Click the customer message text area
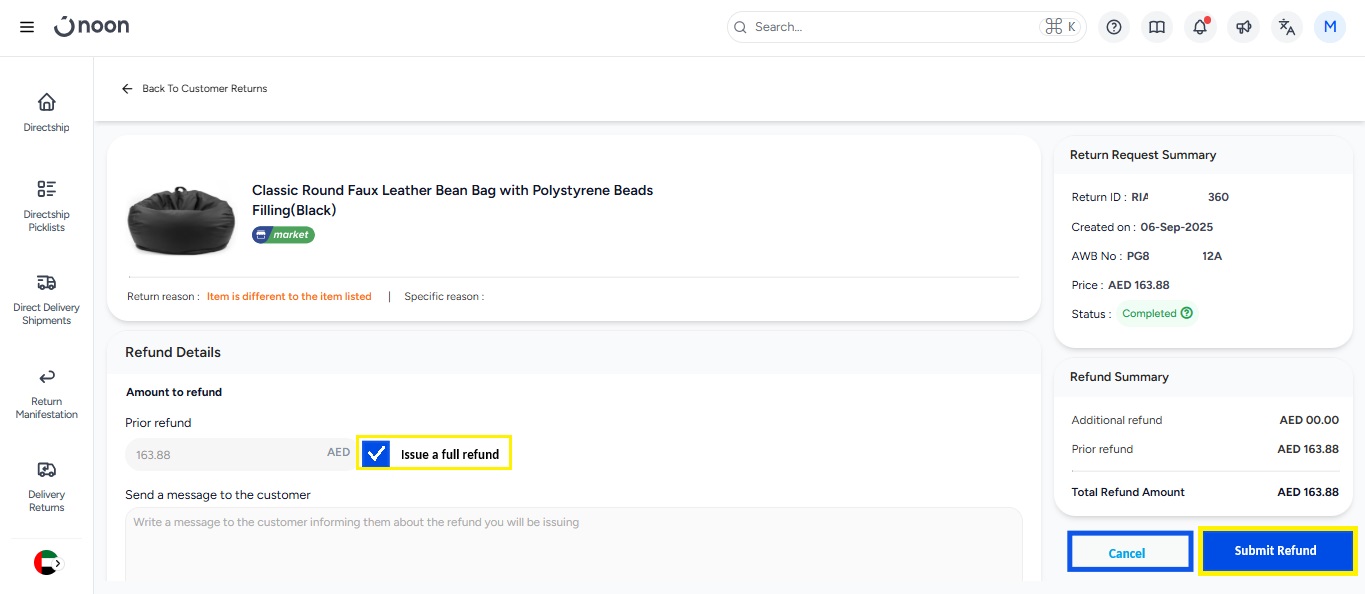The width and height of the screenshot is (1365, 594). (573, 545)
